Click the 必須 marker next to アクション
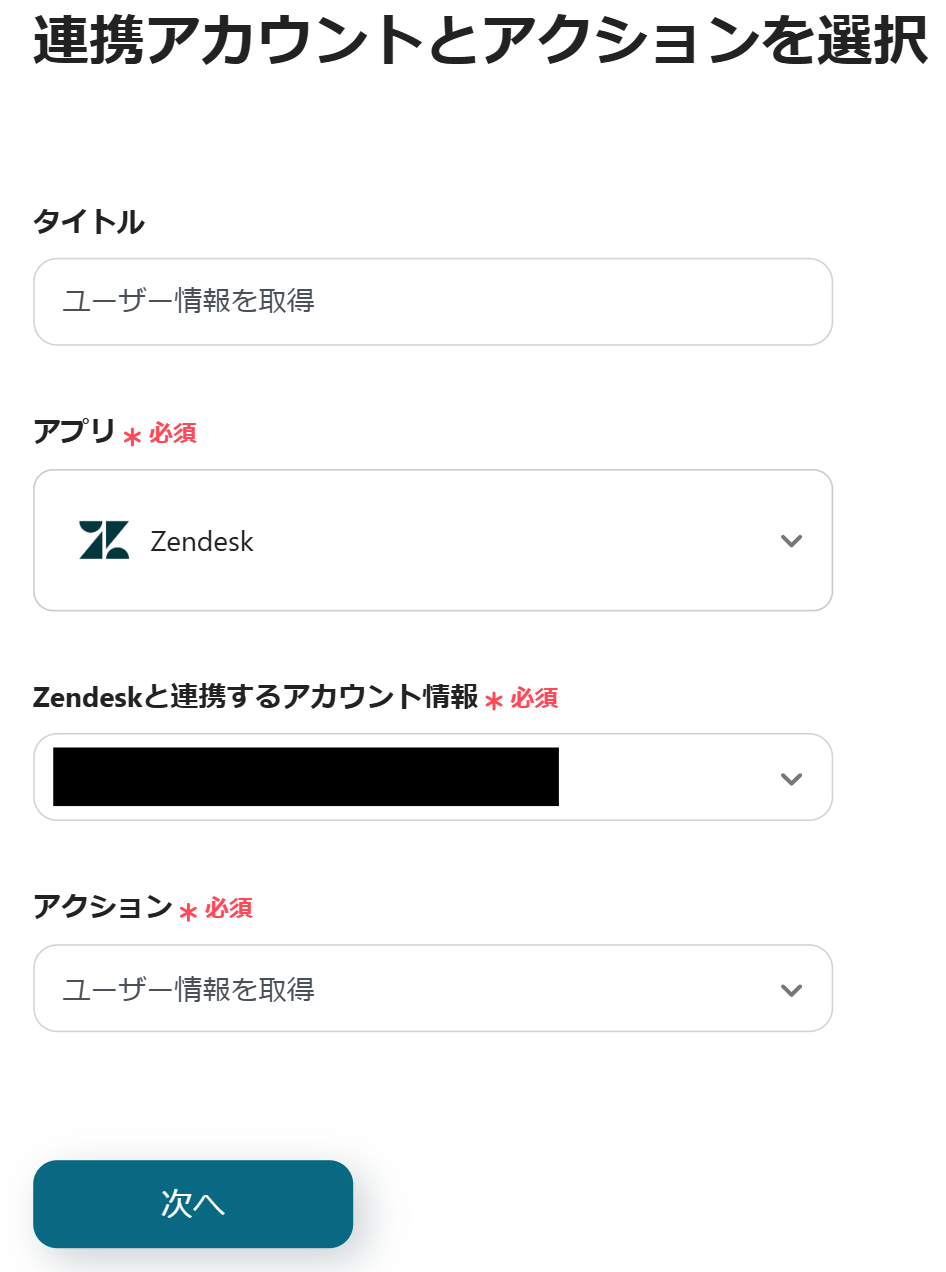This screenshot has height=1272, width=946. click(229, 908)
